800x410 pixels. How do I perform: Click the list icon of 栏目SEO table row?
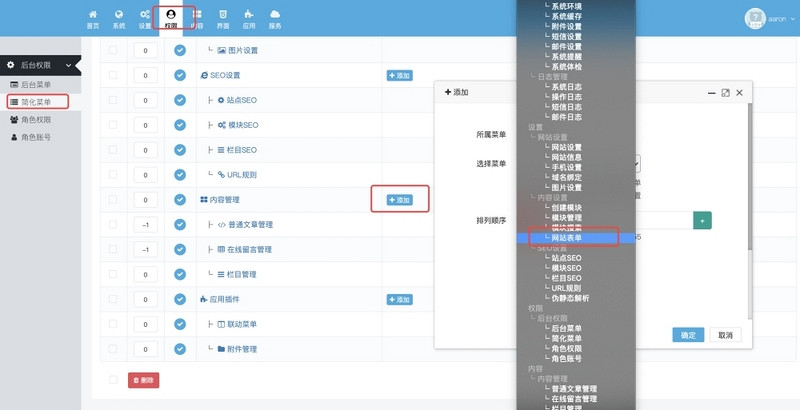click(221, 150)
